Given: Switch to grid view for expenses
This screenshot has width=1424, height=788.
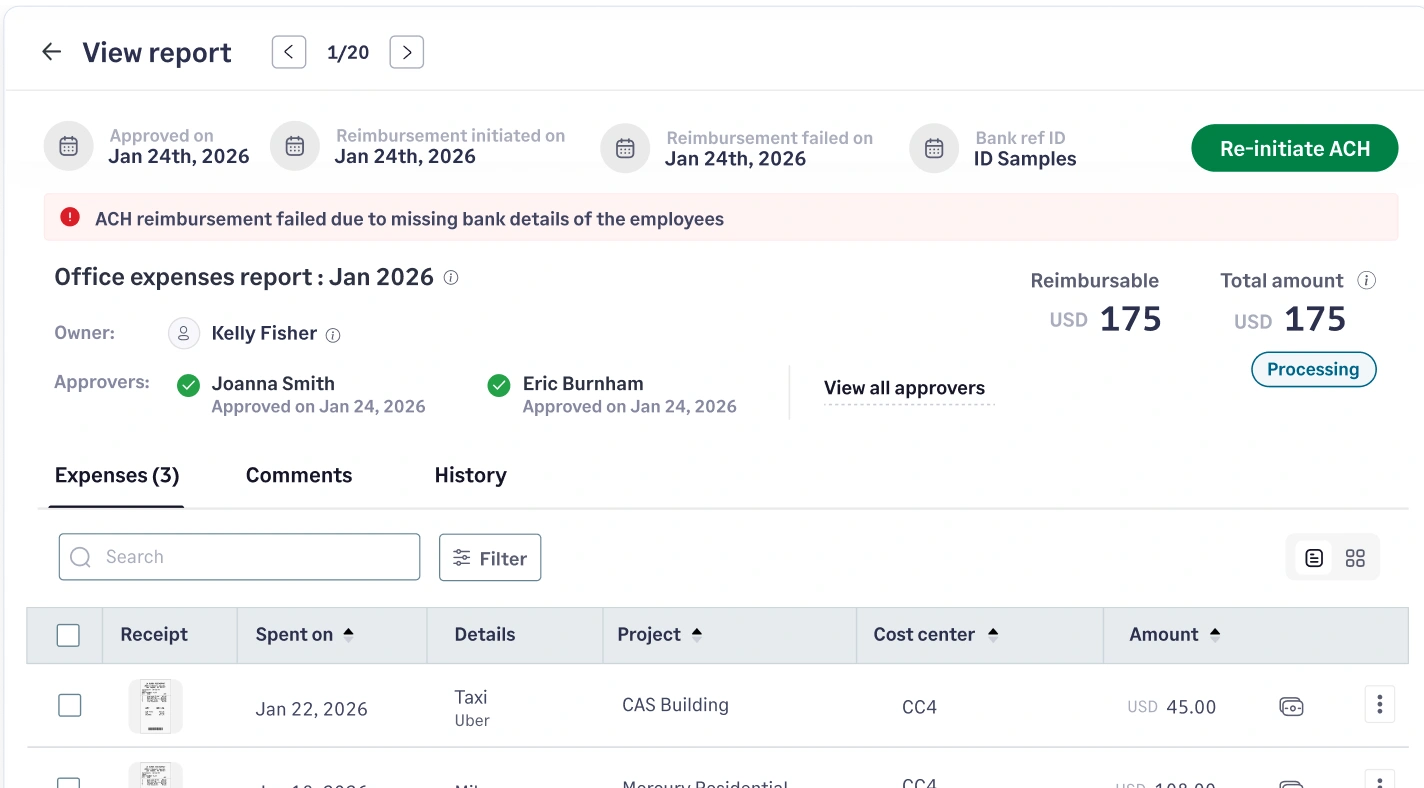Looking at the screenshot, I should [x=1355, y=558].
